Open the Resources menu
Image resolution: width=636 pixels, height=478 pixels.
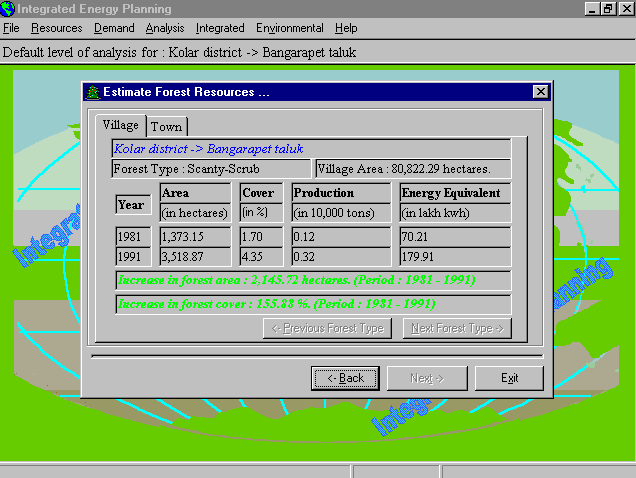click(56, 28)
